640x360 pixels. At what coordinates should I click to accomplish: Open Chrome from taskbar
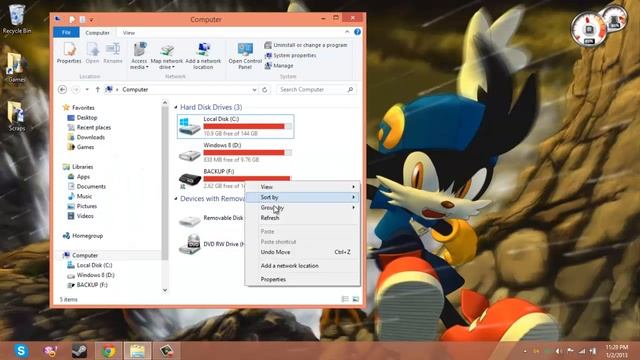click(x=109, y=351)
